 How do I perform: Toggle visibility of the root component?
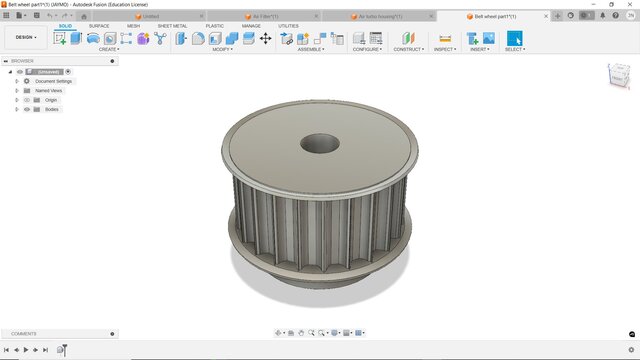[20, 72]
